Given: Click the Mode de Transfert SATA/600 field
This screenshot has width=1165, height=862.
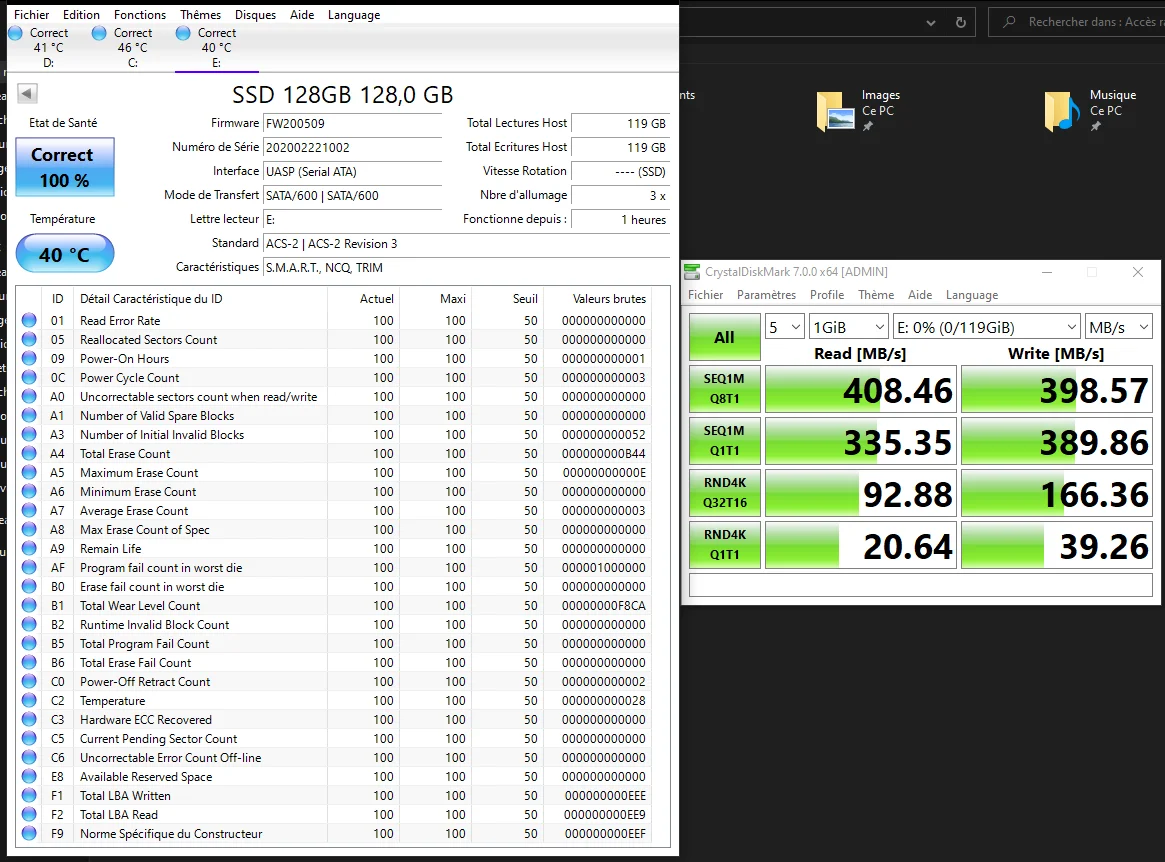Looking at the screenshot, I should point(353,195).
